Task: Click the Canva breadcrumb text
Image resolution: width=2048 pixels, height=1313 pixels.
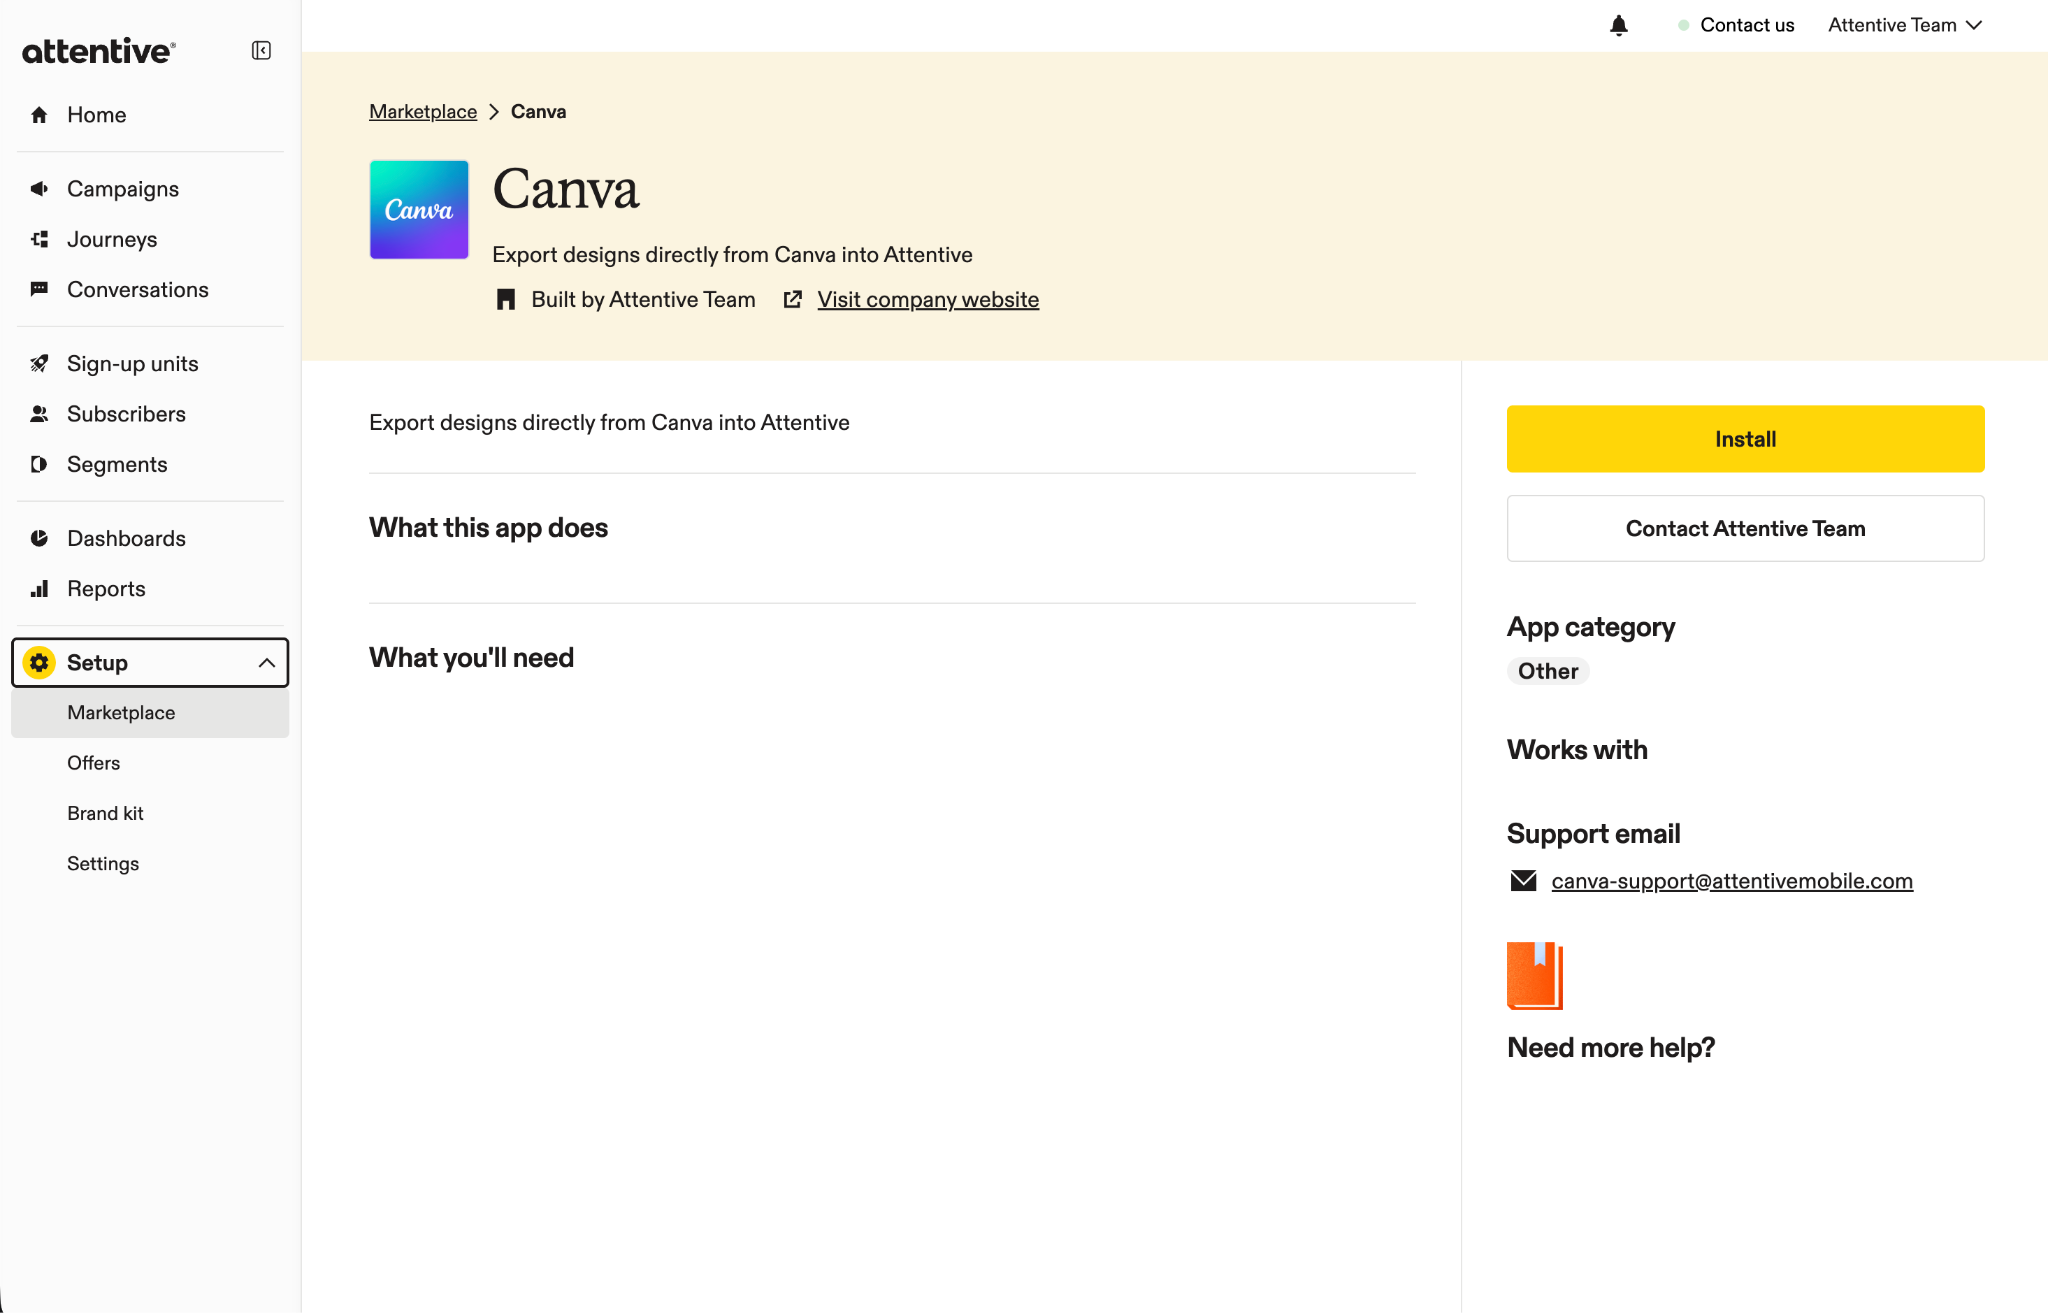Action: click(x=538, y=111)
